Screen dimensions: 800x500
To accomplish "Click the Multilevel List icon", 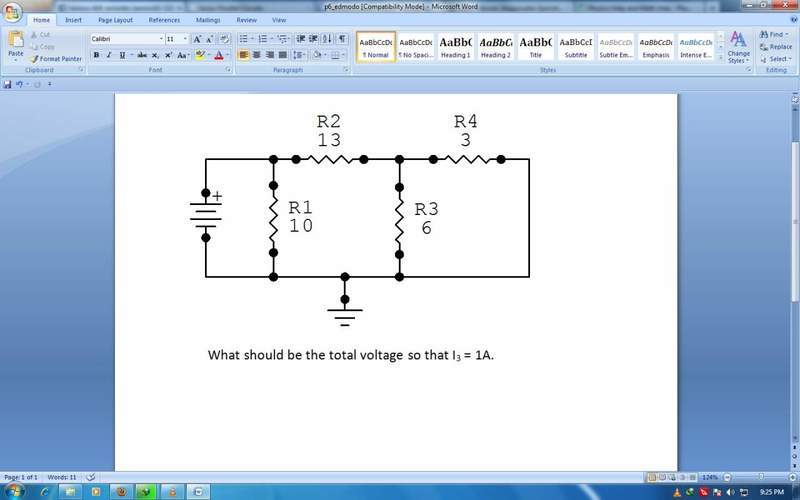I will click(x=282, y=39).
